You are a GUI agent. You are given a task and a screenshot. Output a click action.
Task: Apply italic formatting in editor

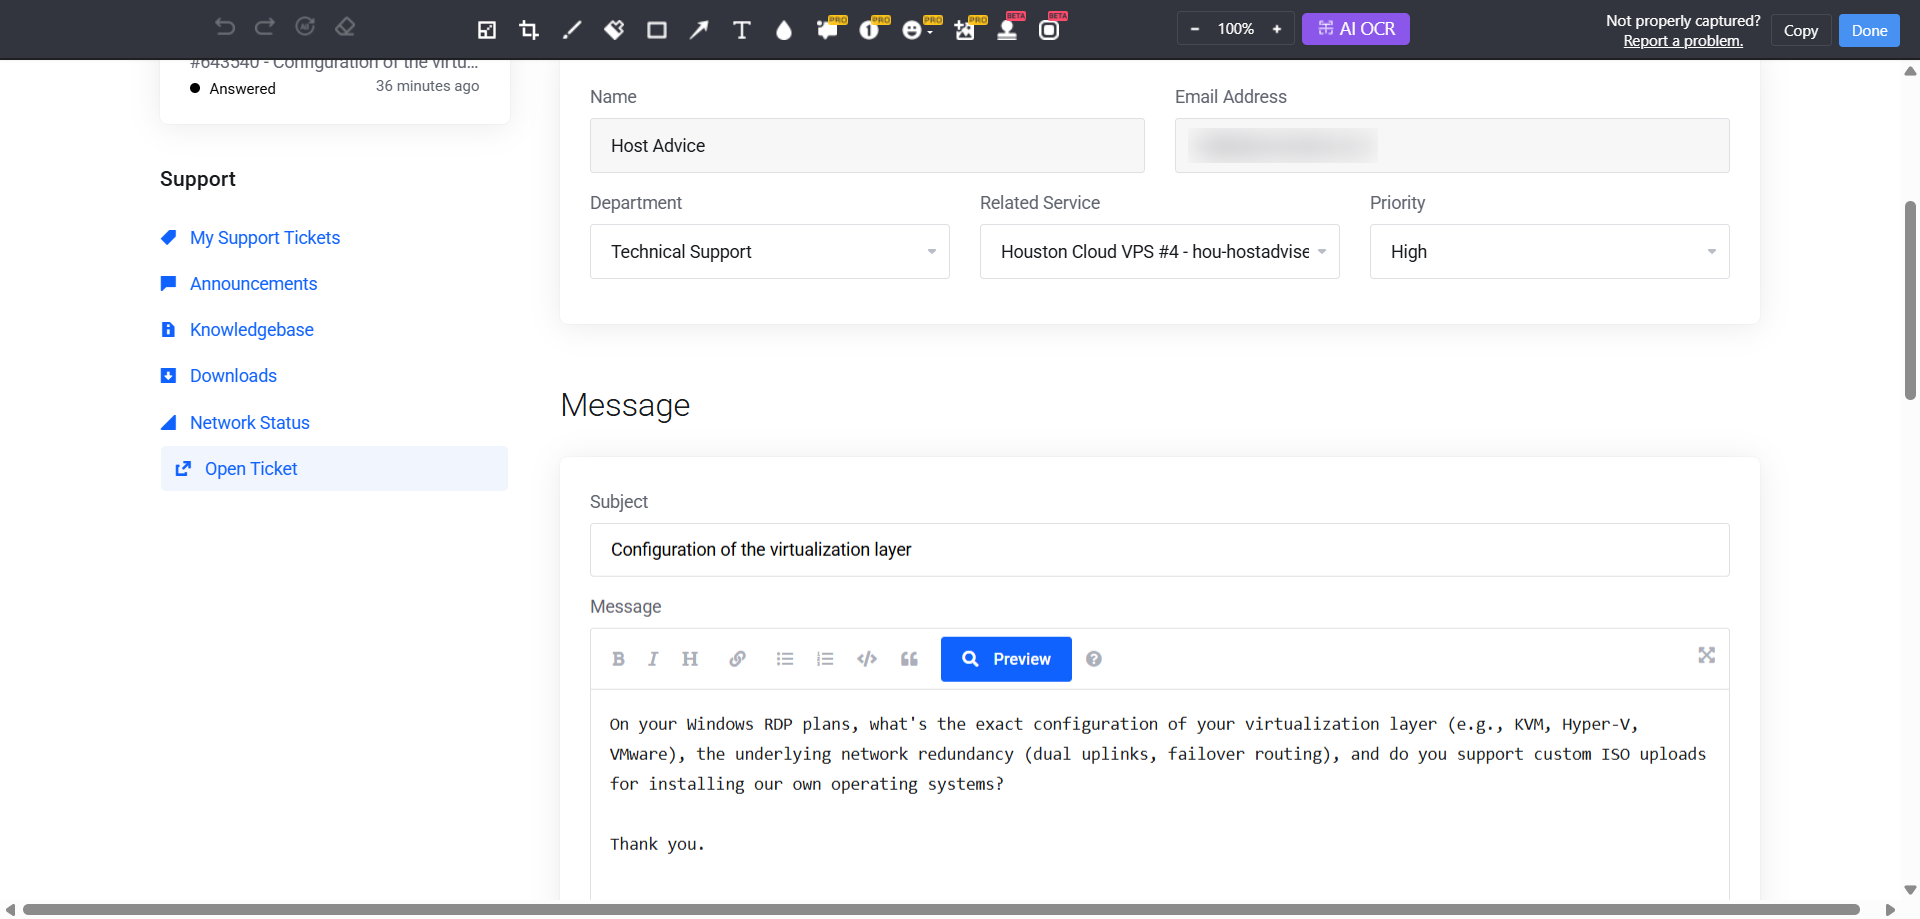[x=653, y=659]
